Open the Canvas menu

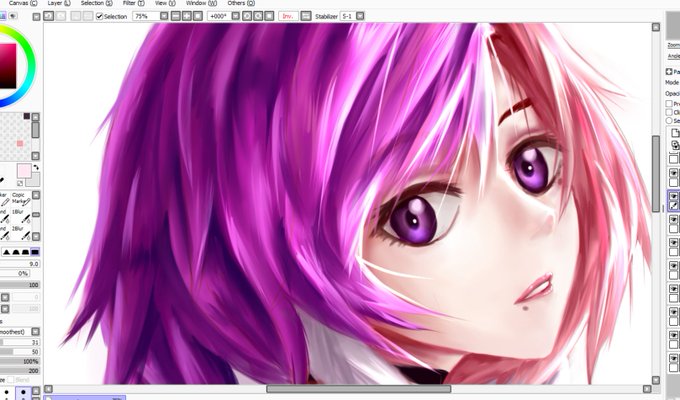click(23, 3)
